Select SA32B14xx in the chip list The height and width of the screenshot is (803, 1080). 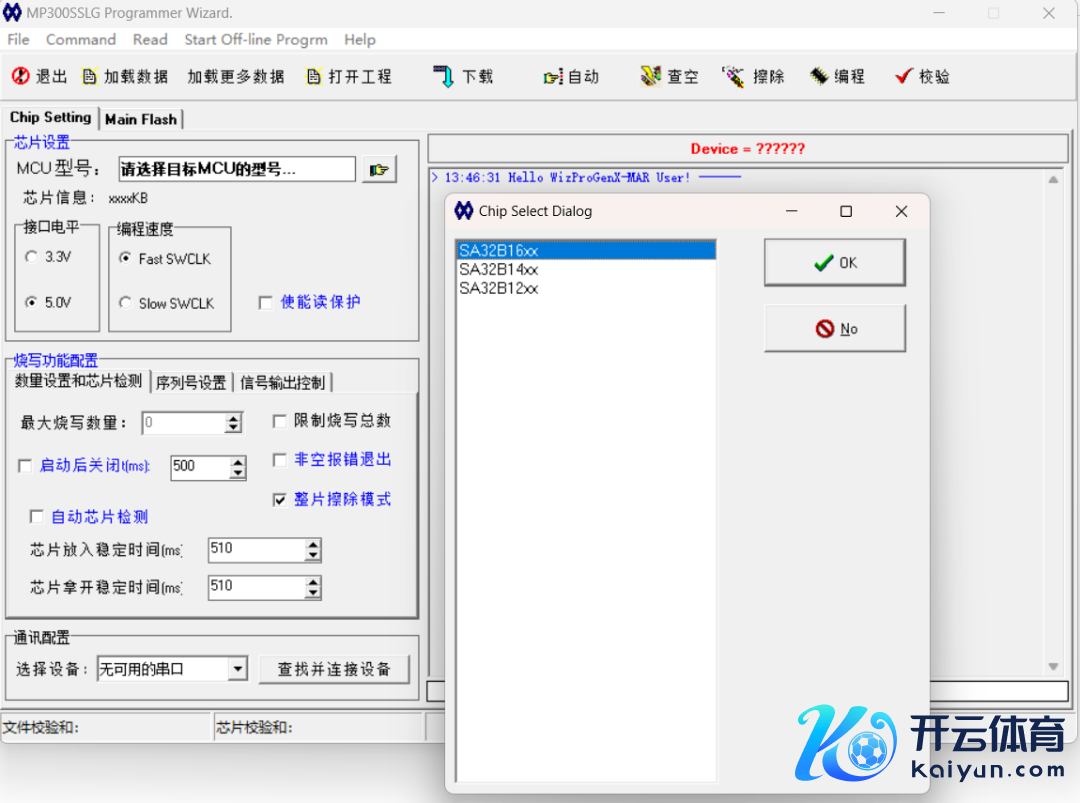tap(499, 269)
